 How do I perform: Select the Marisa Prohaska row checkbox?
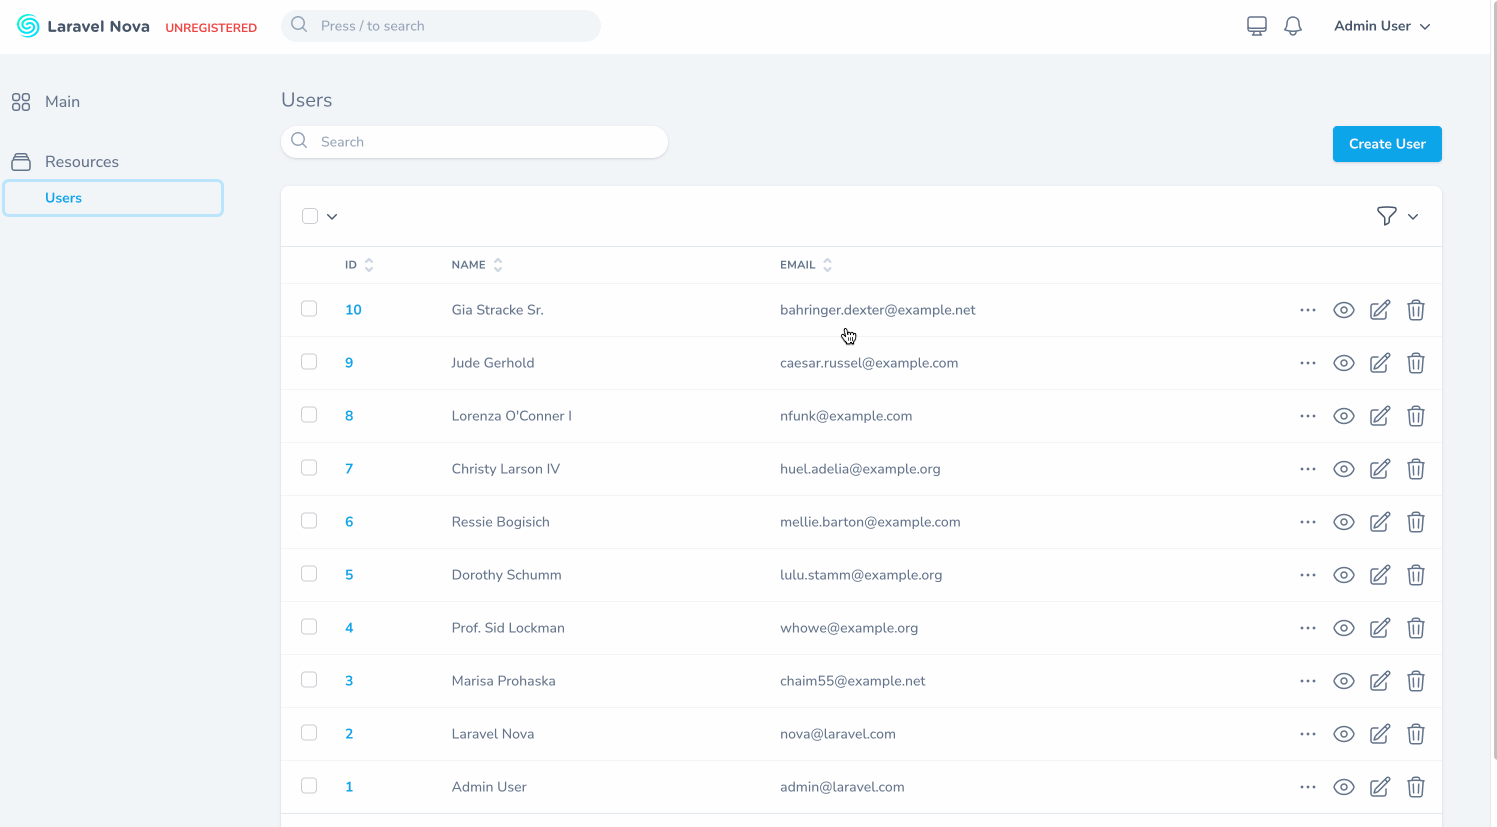309,680
